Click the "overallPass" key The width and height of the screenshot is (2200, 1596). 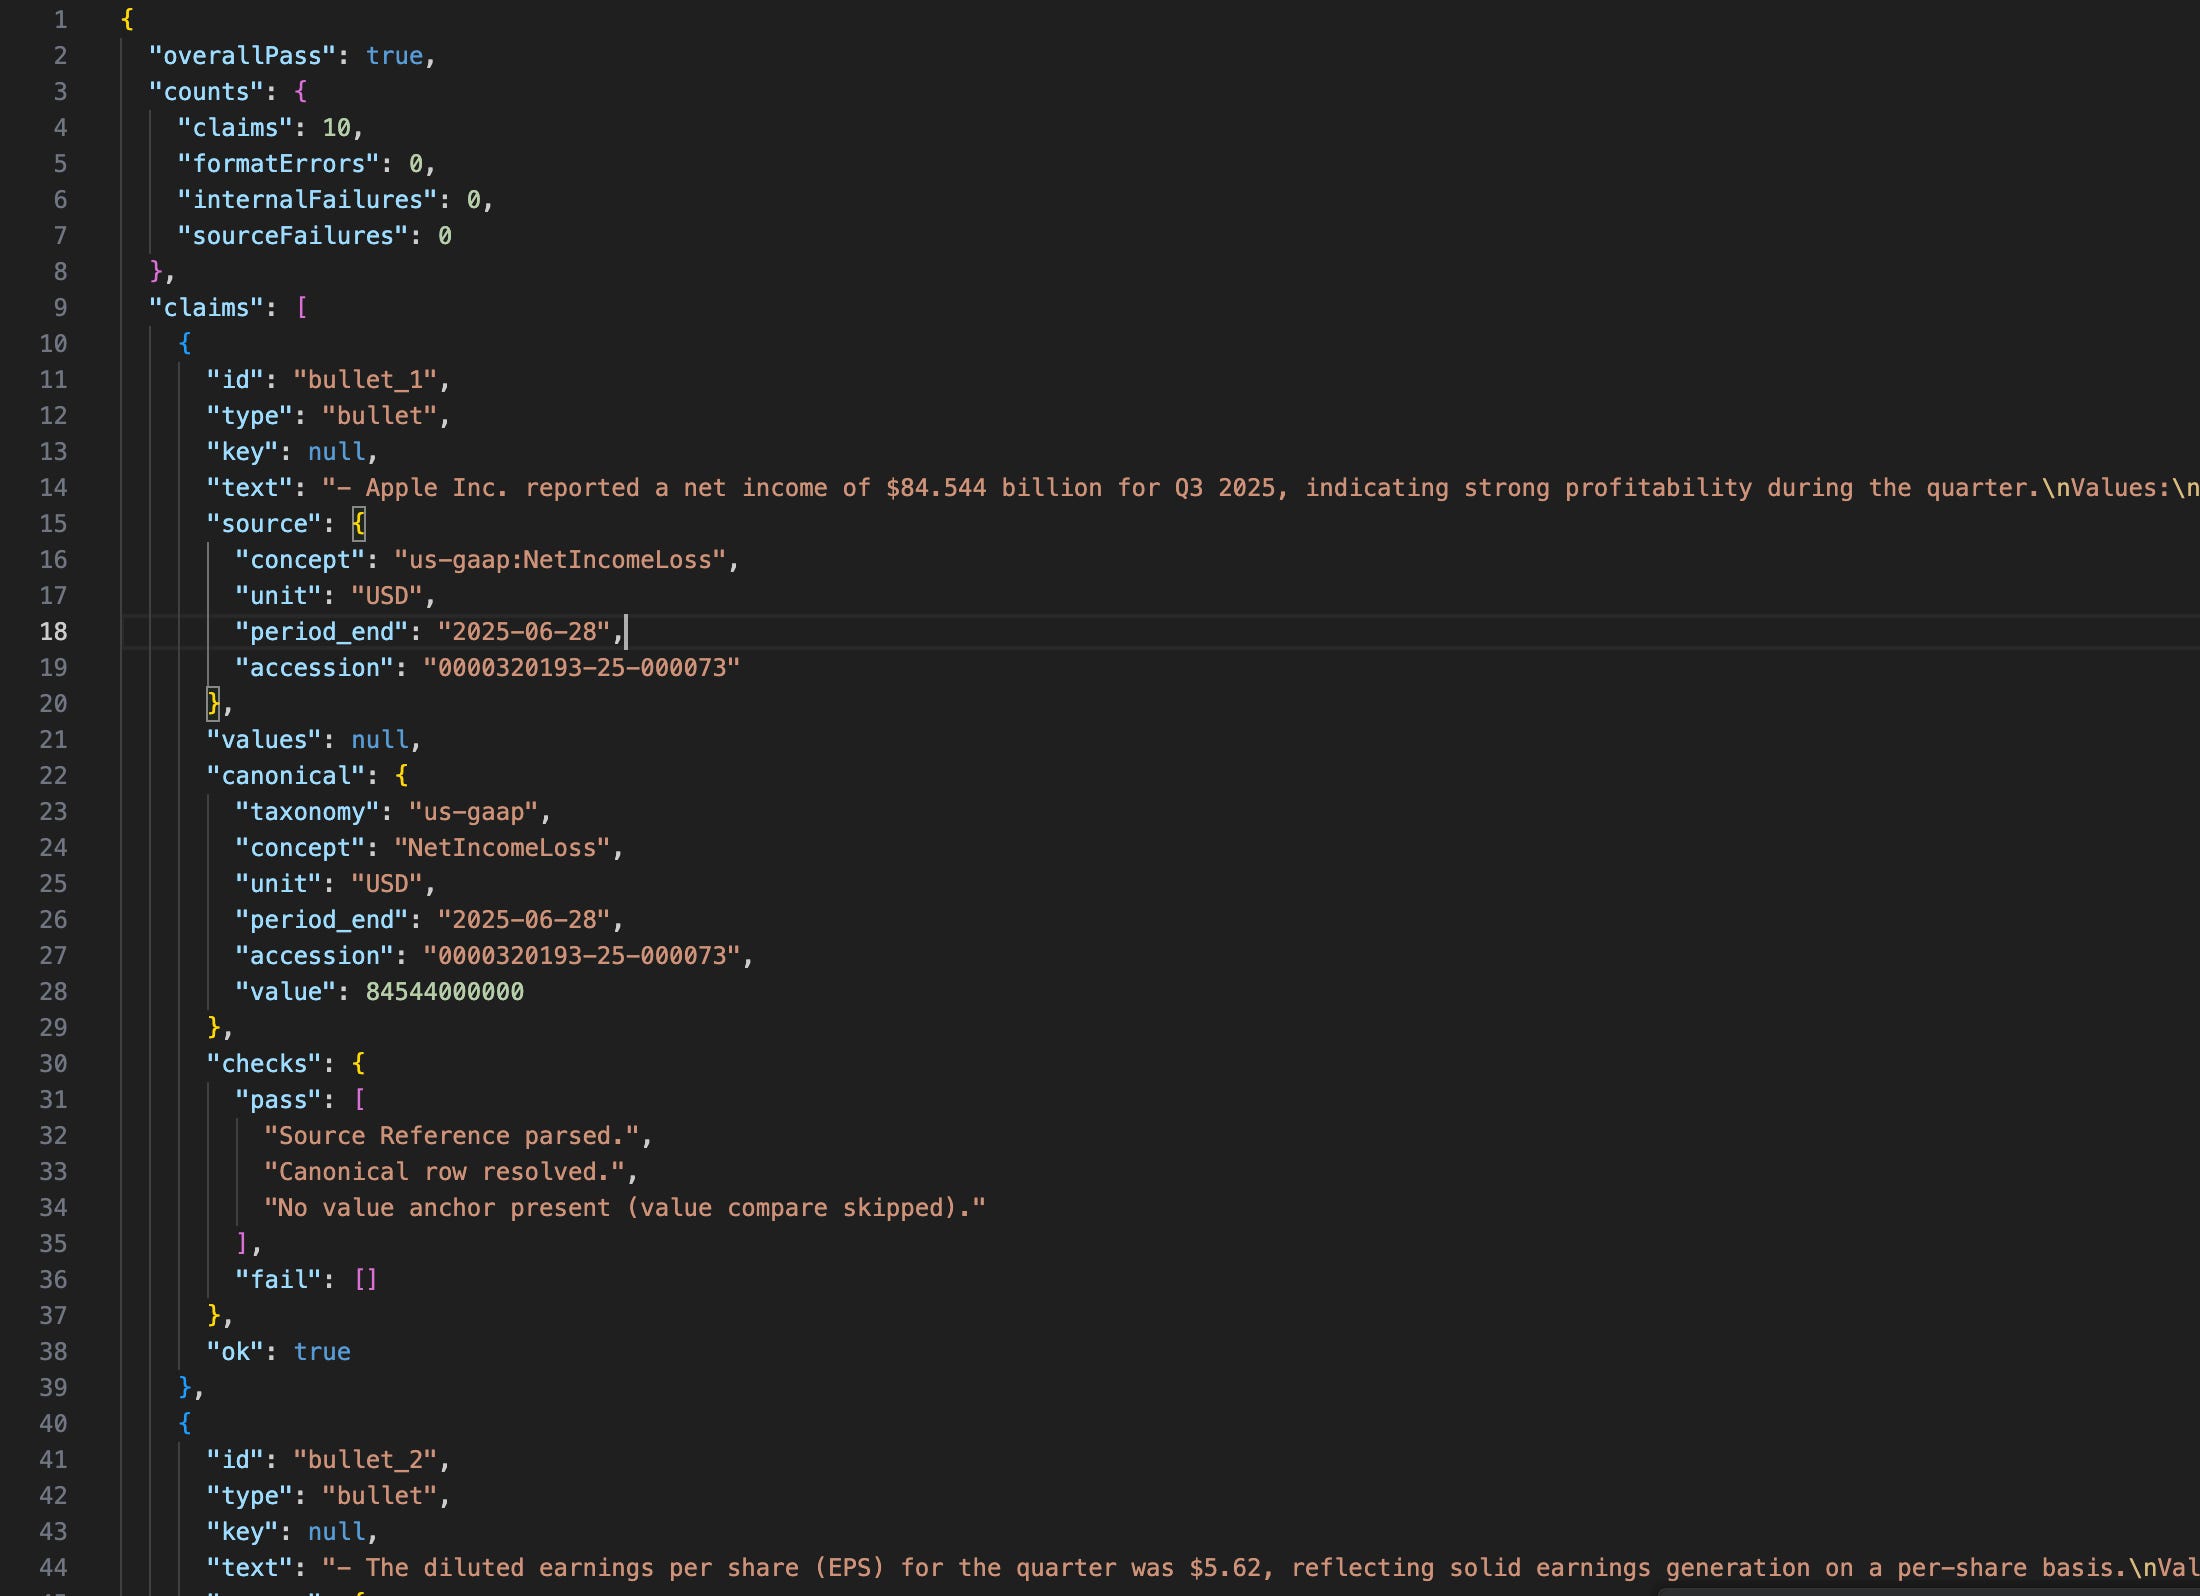pyautogui.click(x=242, y=56)
